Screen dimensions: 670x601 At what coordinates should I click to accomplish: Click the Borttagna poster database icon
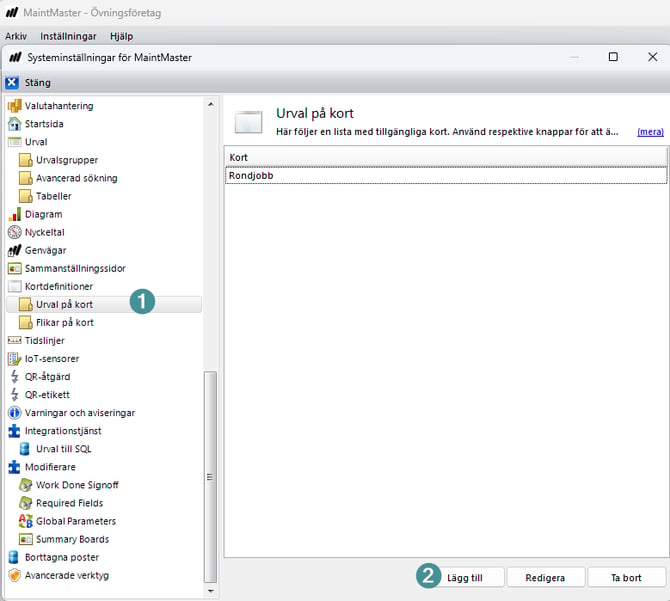click(14, 557)
